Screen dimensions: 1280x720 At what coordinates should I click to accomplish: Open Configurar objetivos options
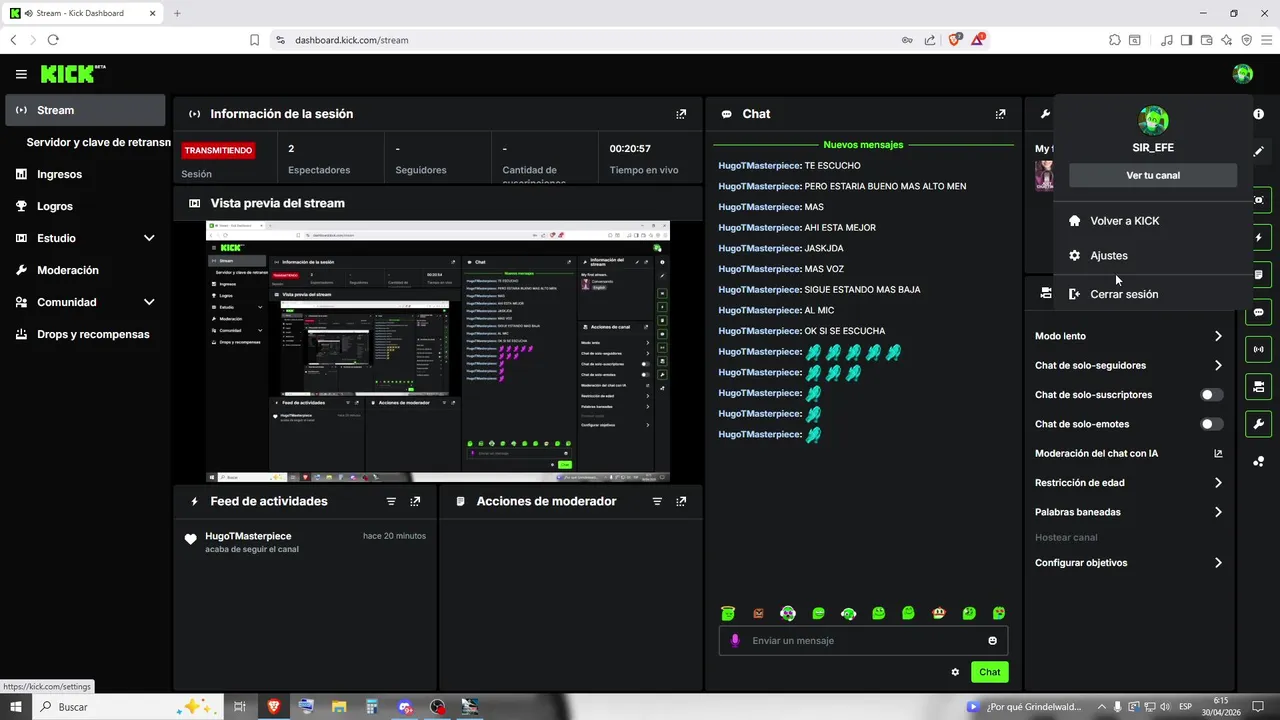point(1128,563)
